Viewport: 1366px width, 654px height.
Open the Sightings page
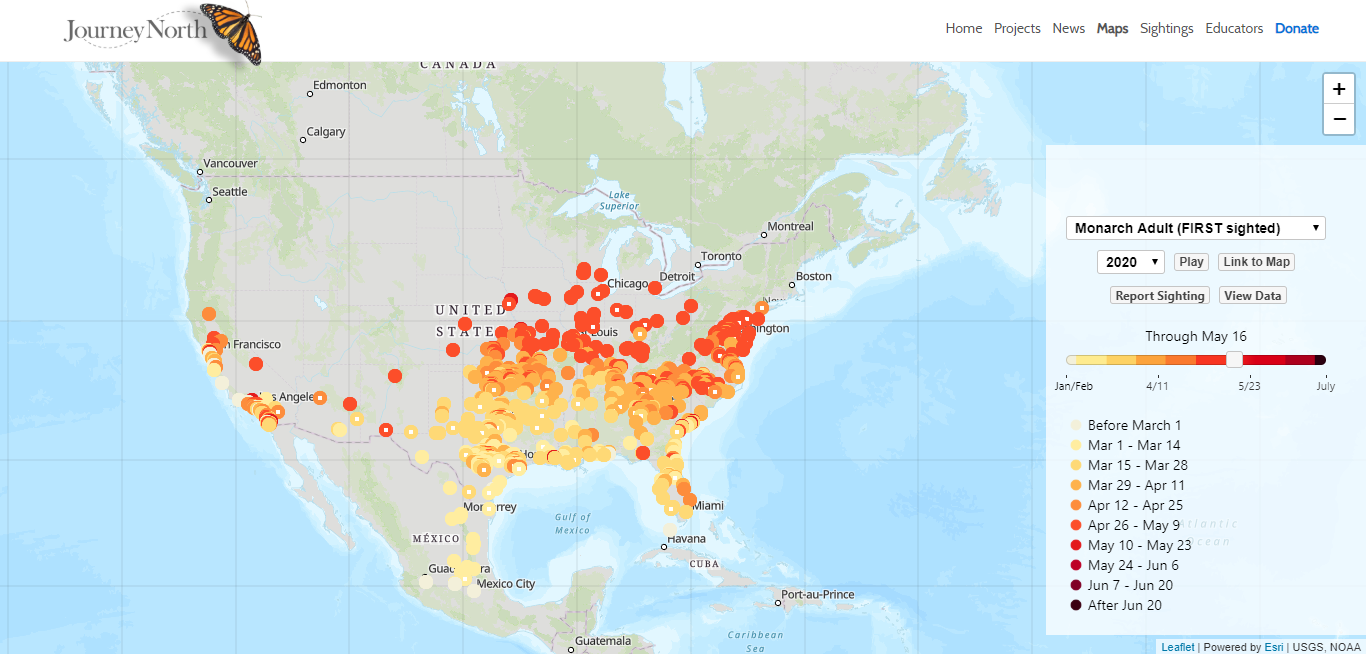(x=1167, y=28)
